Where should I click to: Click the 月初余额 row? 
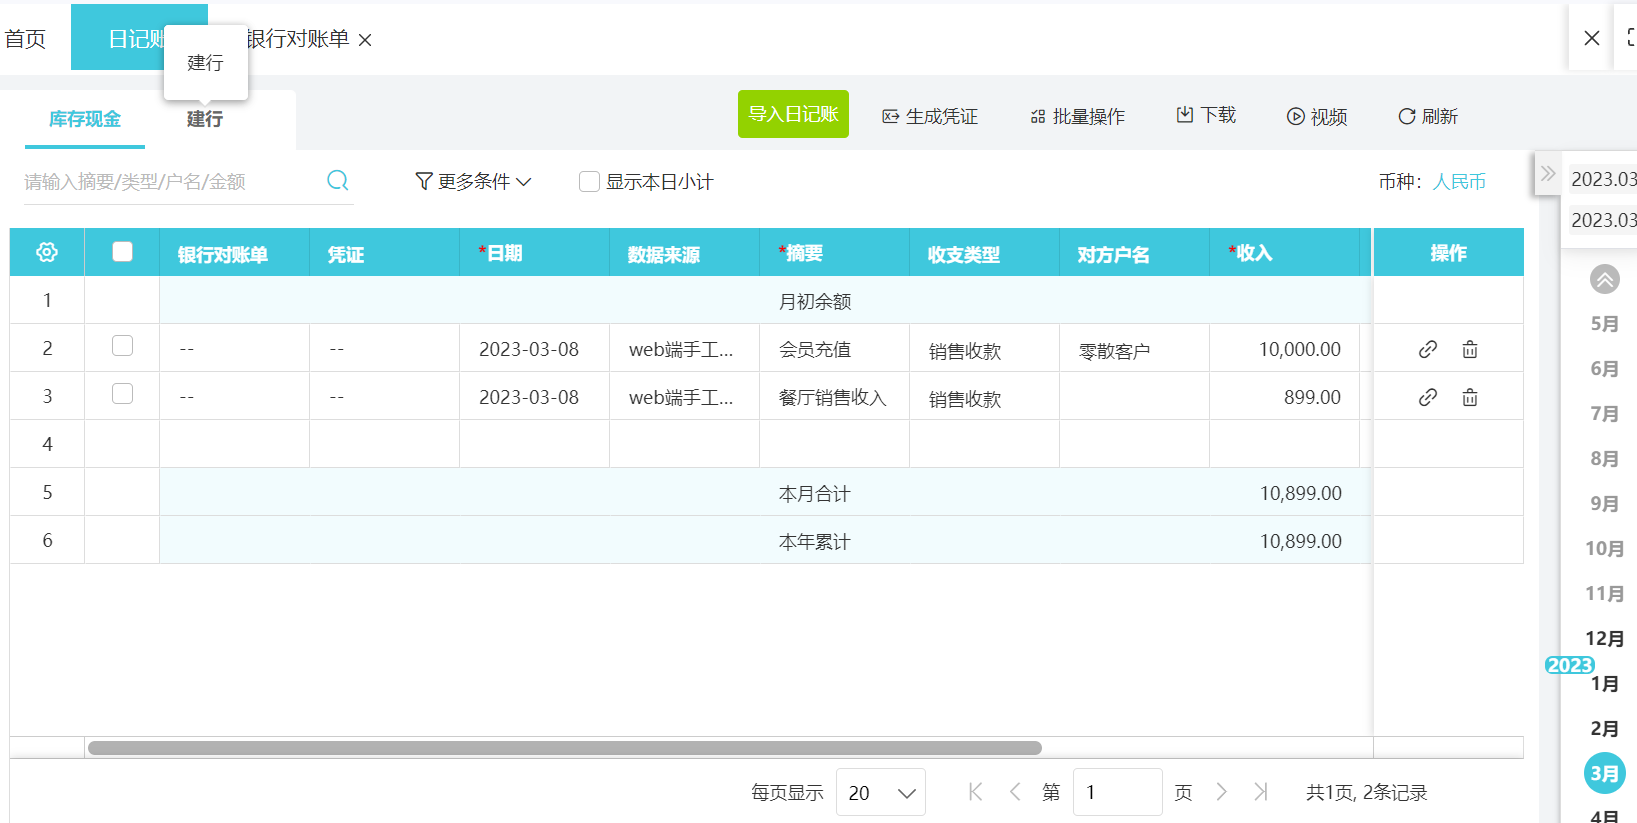[x=765, y=301]
